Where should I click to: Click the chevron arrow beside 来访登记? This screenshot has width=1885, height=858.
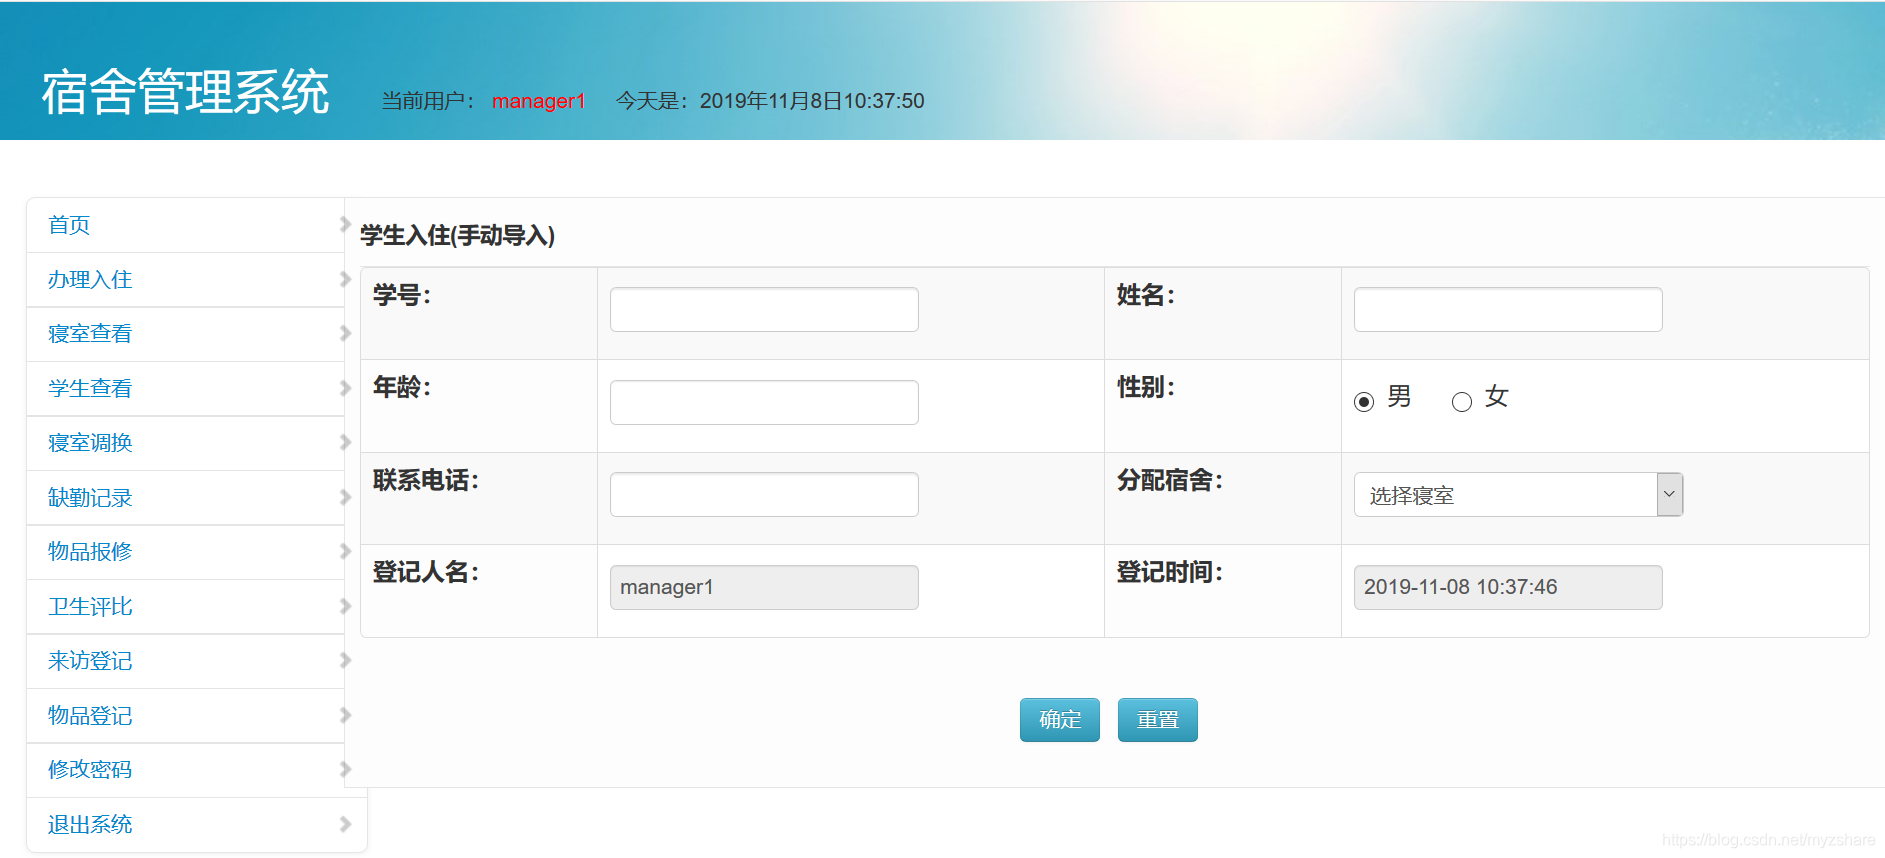(x=345, y=660)
